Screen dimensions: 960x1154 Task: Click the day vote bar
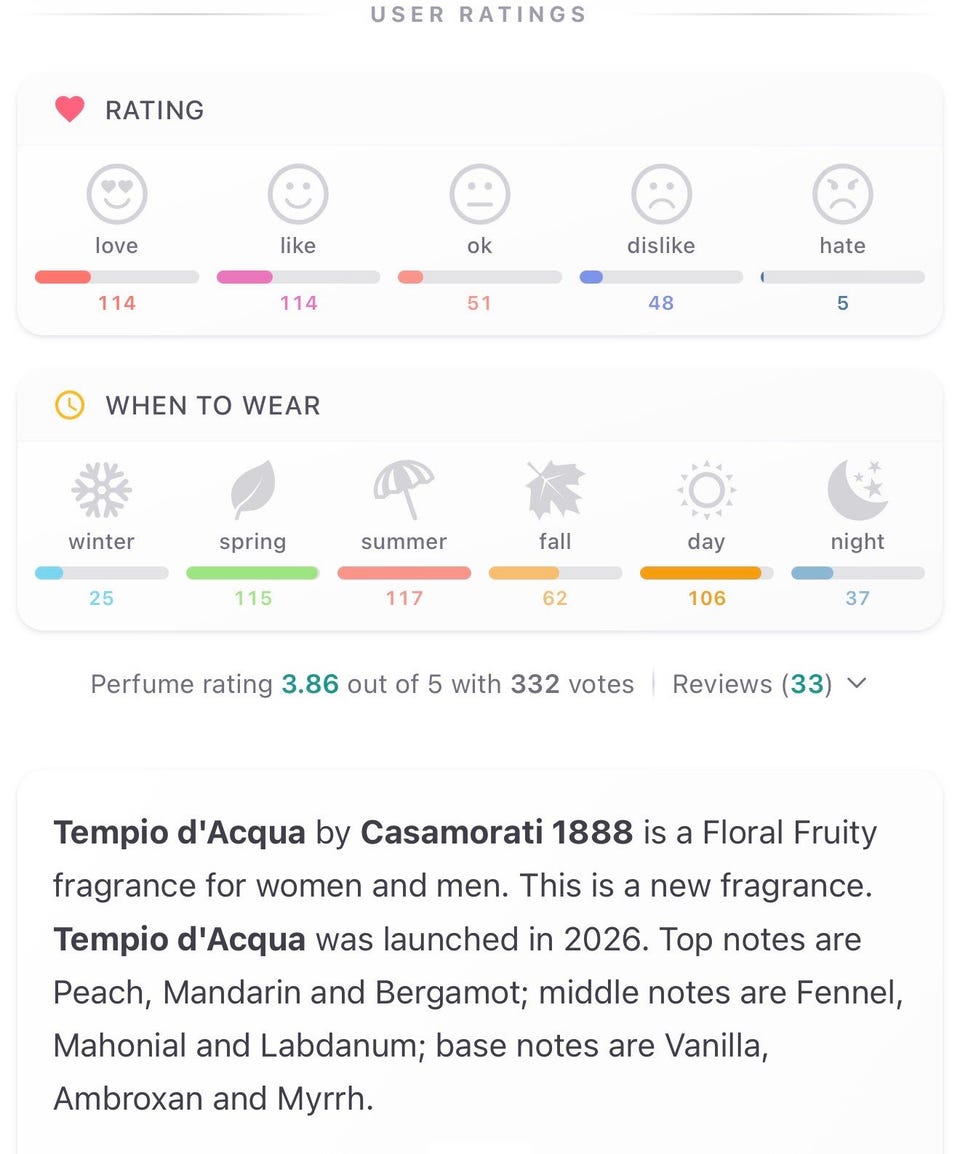pyautogui.click(x=706, y=573)
